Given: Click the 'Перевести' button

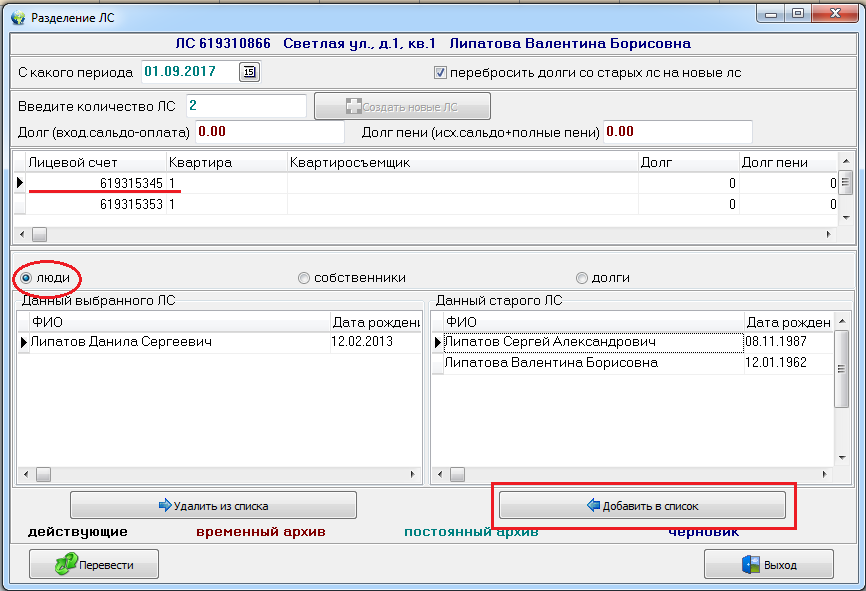Looking at the screenshot, I should [94, 565].
